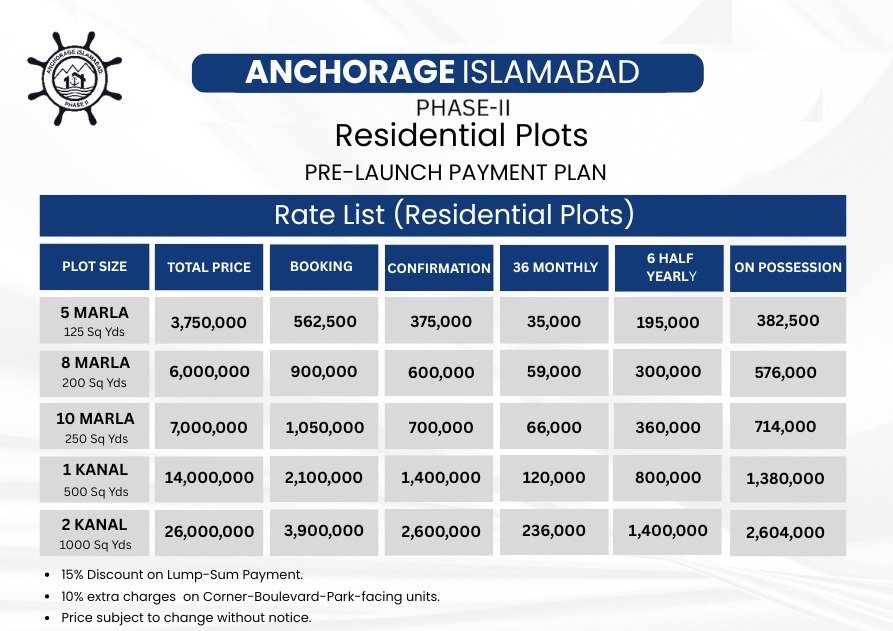
Task: Click the 6 HALF YEARLY column header
Action: pyautogui.click(x=669, y=268)
